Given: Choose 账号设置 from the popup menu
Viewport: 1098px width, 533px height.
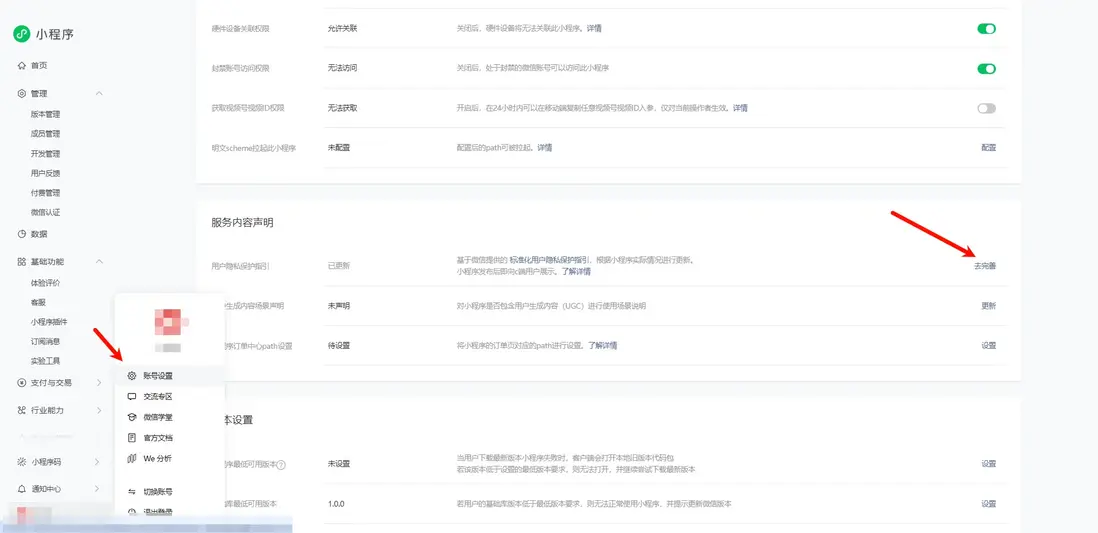Looking at the screenshot, I should click(171, 375).
